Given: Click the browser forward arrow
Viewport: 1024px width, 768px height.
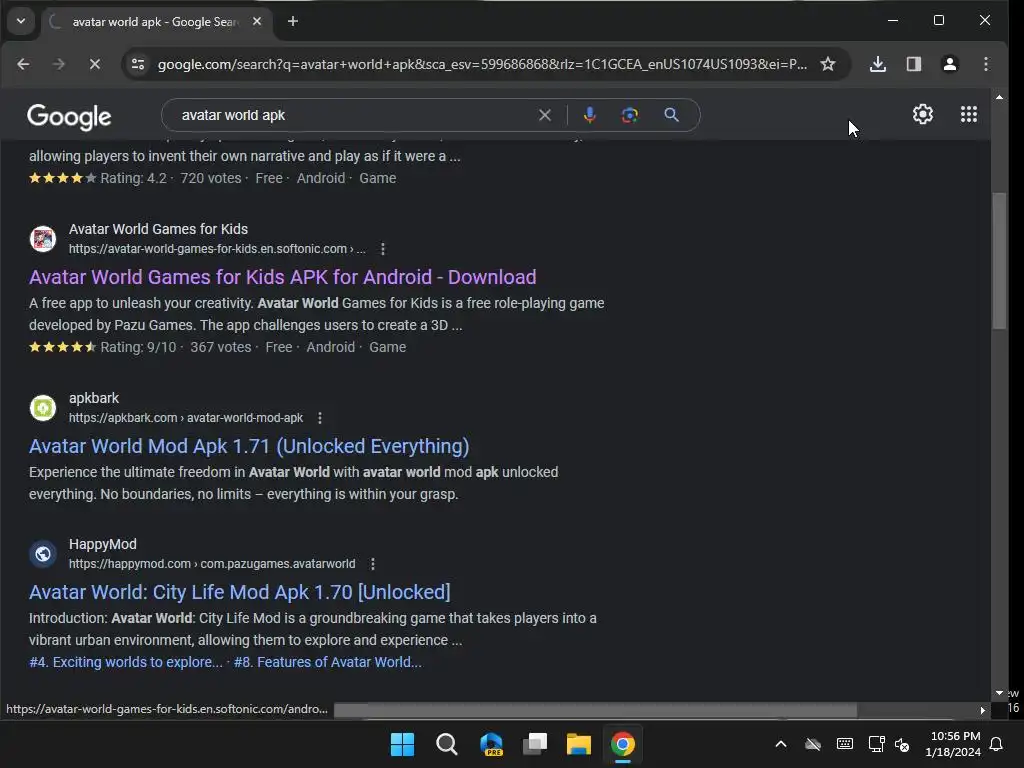Looking at the screenshot, I should pyautogui.click(x=59, y=64).
